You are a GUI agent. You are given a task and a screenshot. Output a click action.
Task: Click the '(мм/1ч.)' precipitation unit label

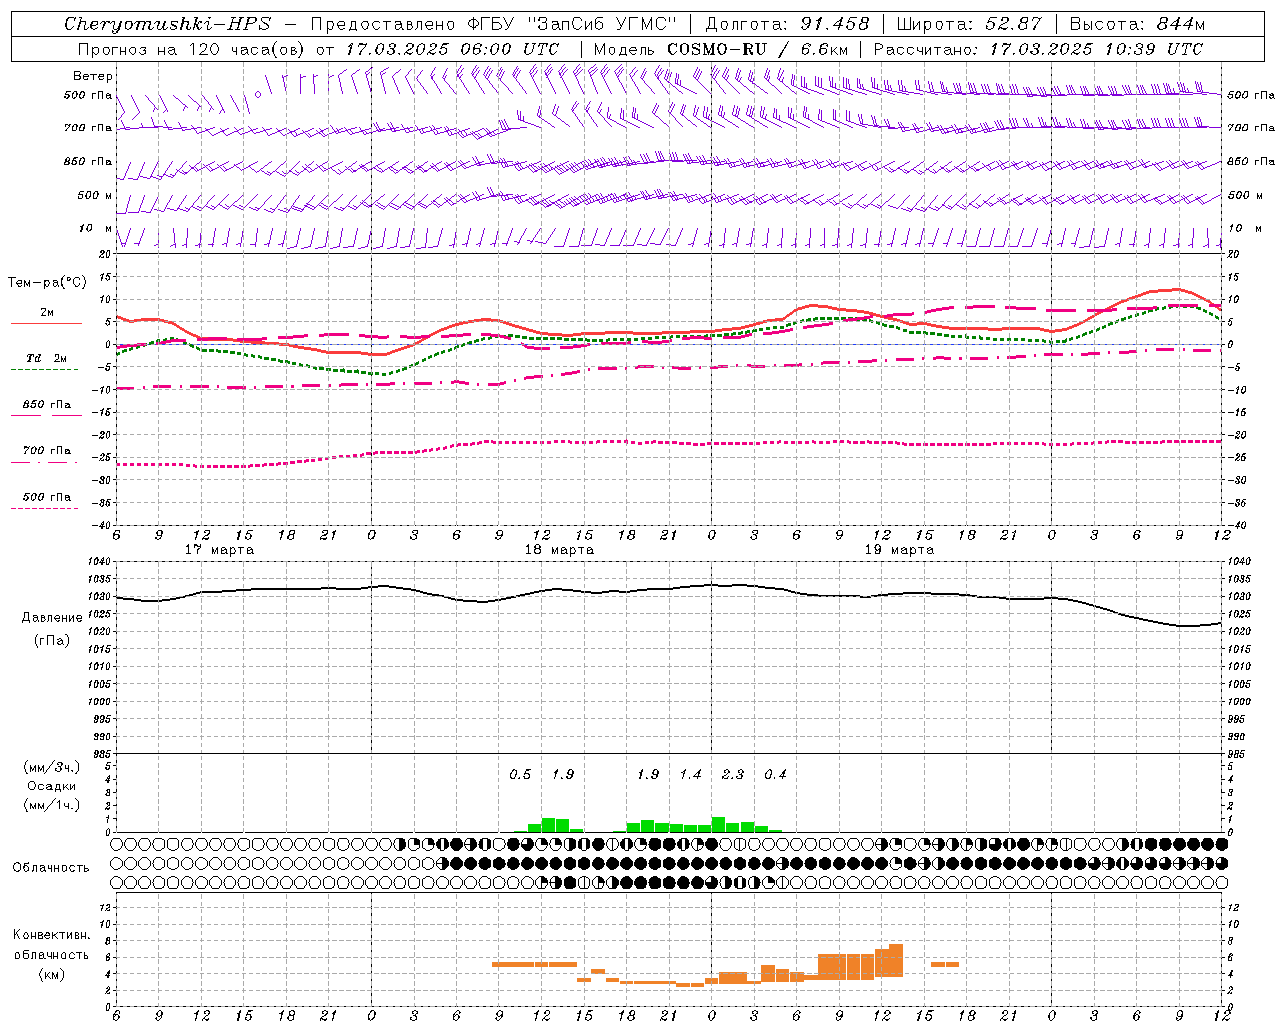click(x=52, y=805)
